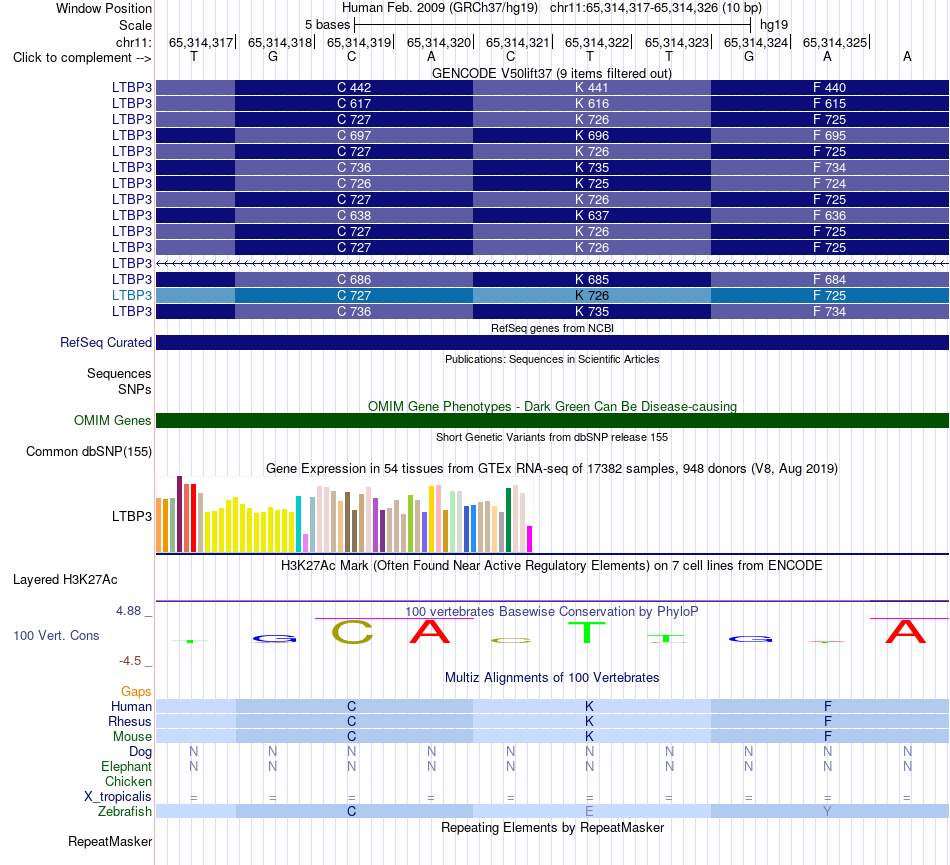950x865 pixels.
Task: Click the Common dbSNP(155) label
Action: pyautogui.click(x=88, y=452)
